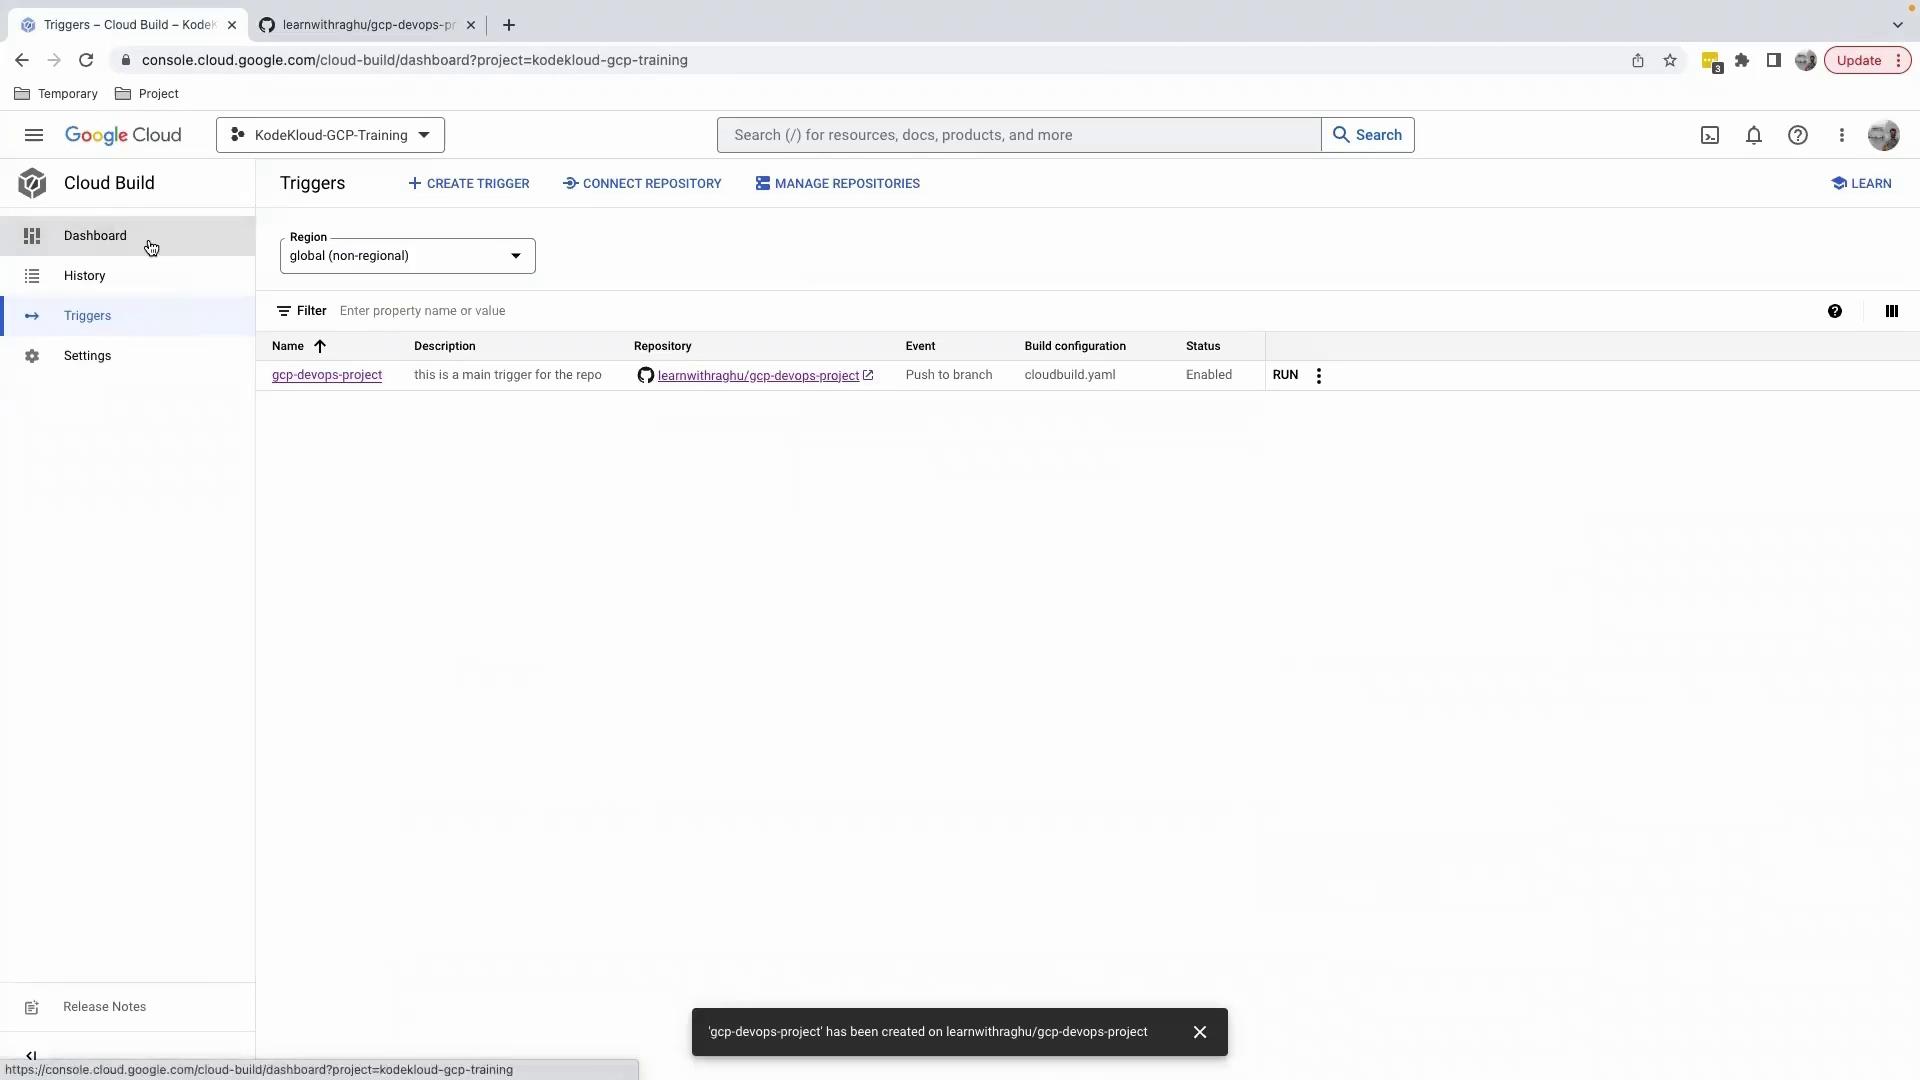1920x1080 pixels.
Task: Bookmark this page with star icon
Action: (1670, 60)
